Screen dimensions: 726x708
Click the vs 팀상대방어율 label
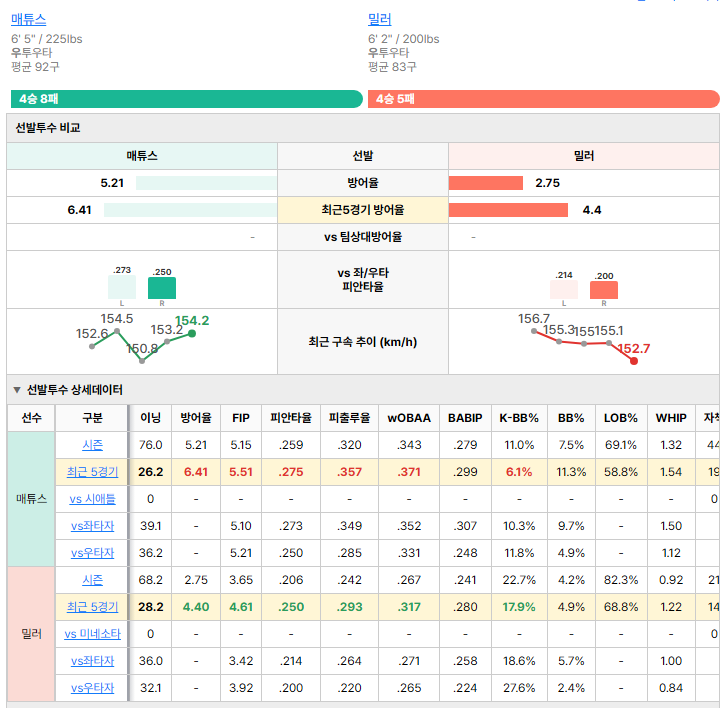pos(363,237)
